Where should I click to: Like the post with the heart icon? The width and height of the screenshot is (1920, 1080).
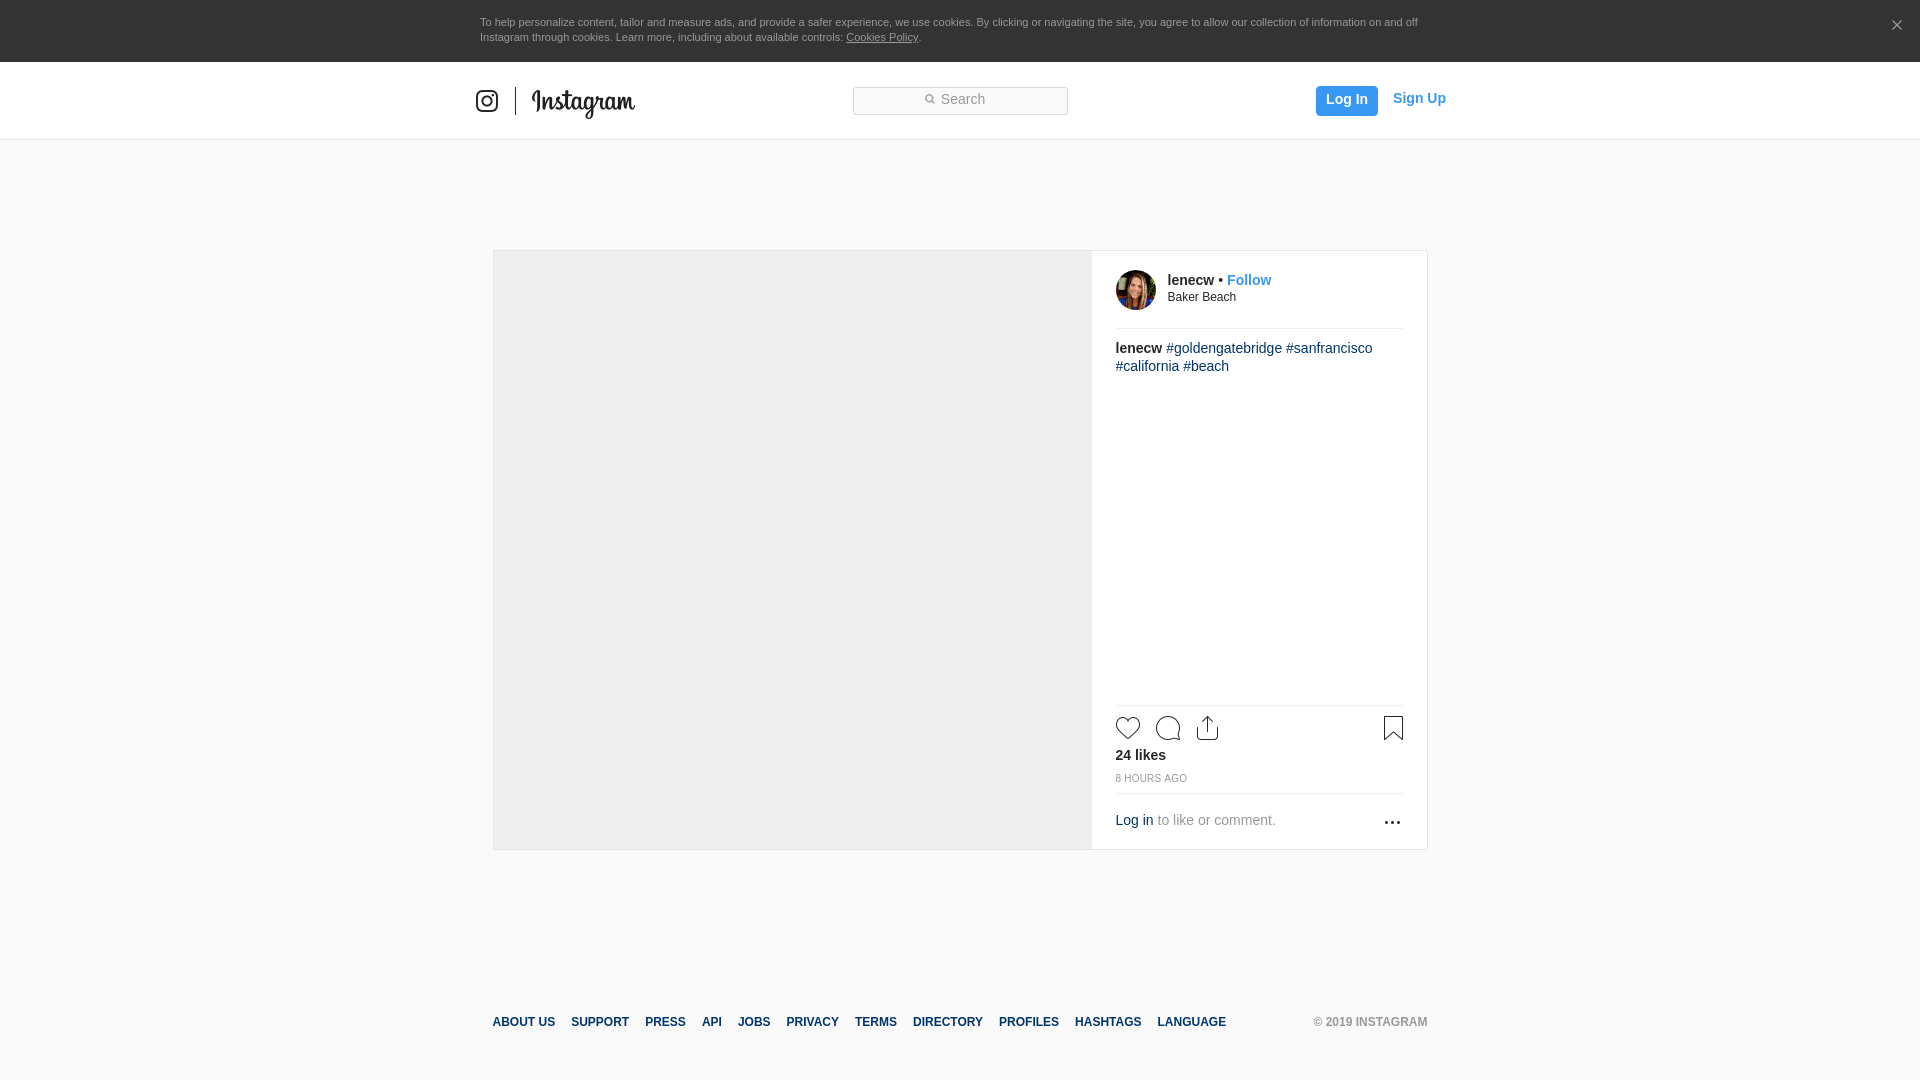[1127, 728]
